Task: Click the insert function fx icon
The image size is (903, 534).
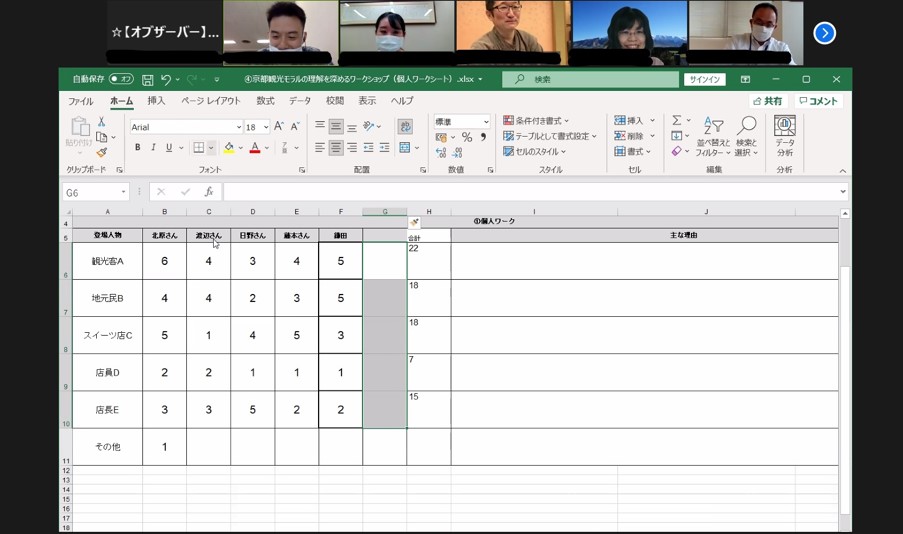Action: 209,192
